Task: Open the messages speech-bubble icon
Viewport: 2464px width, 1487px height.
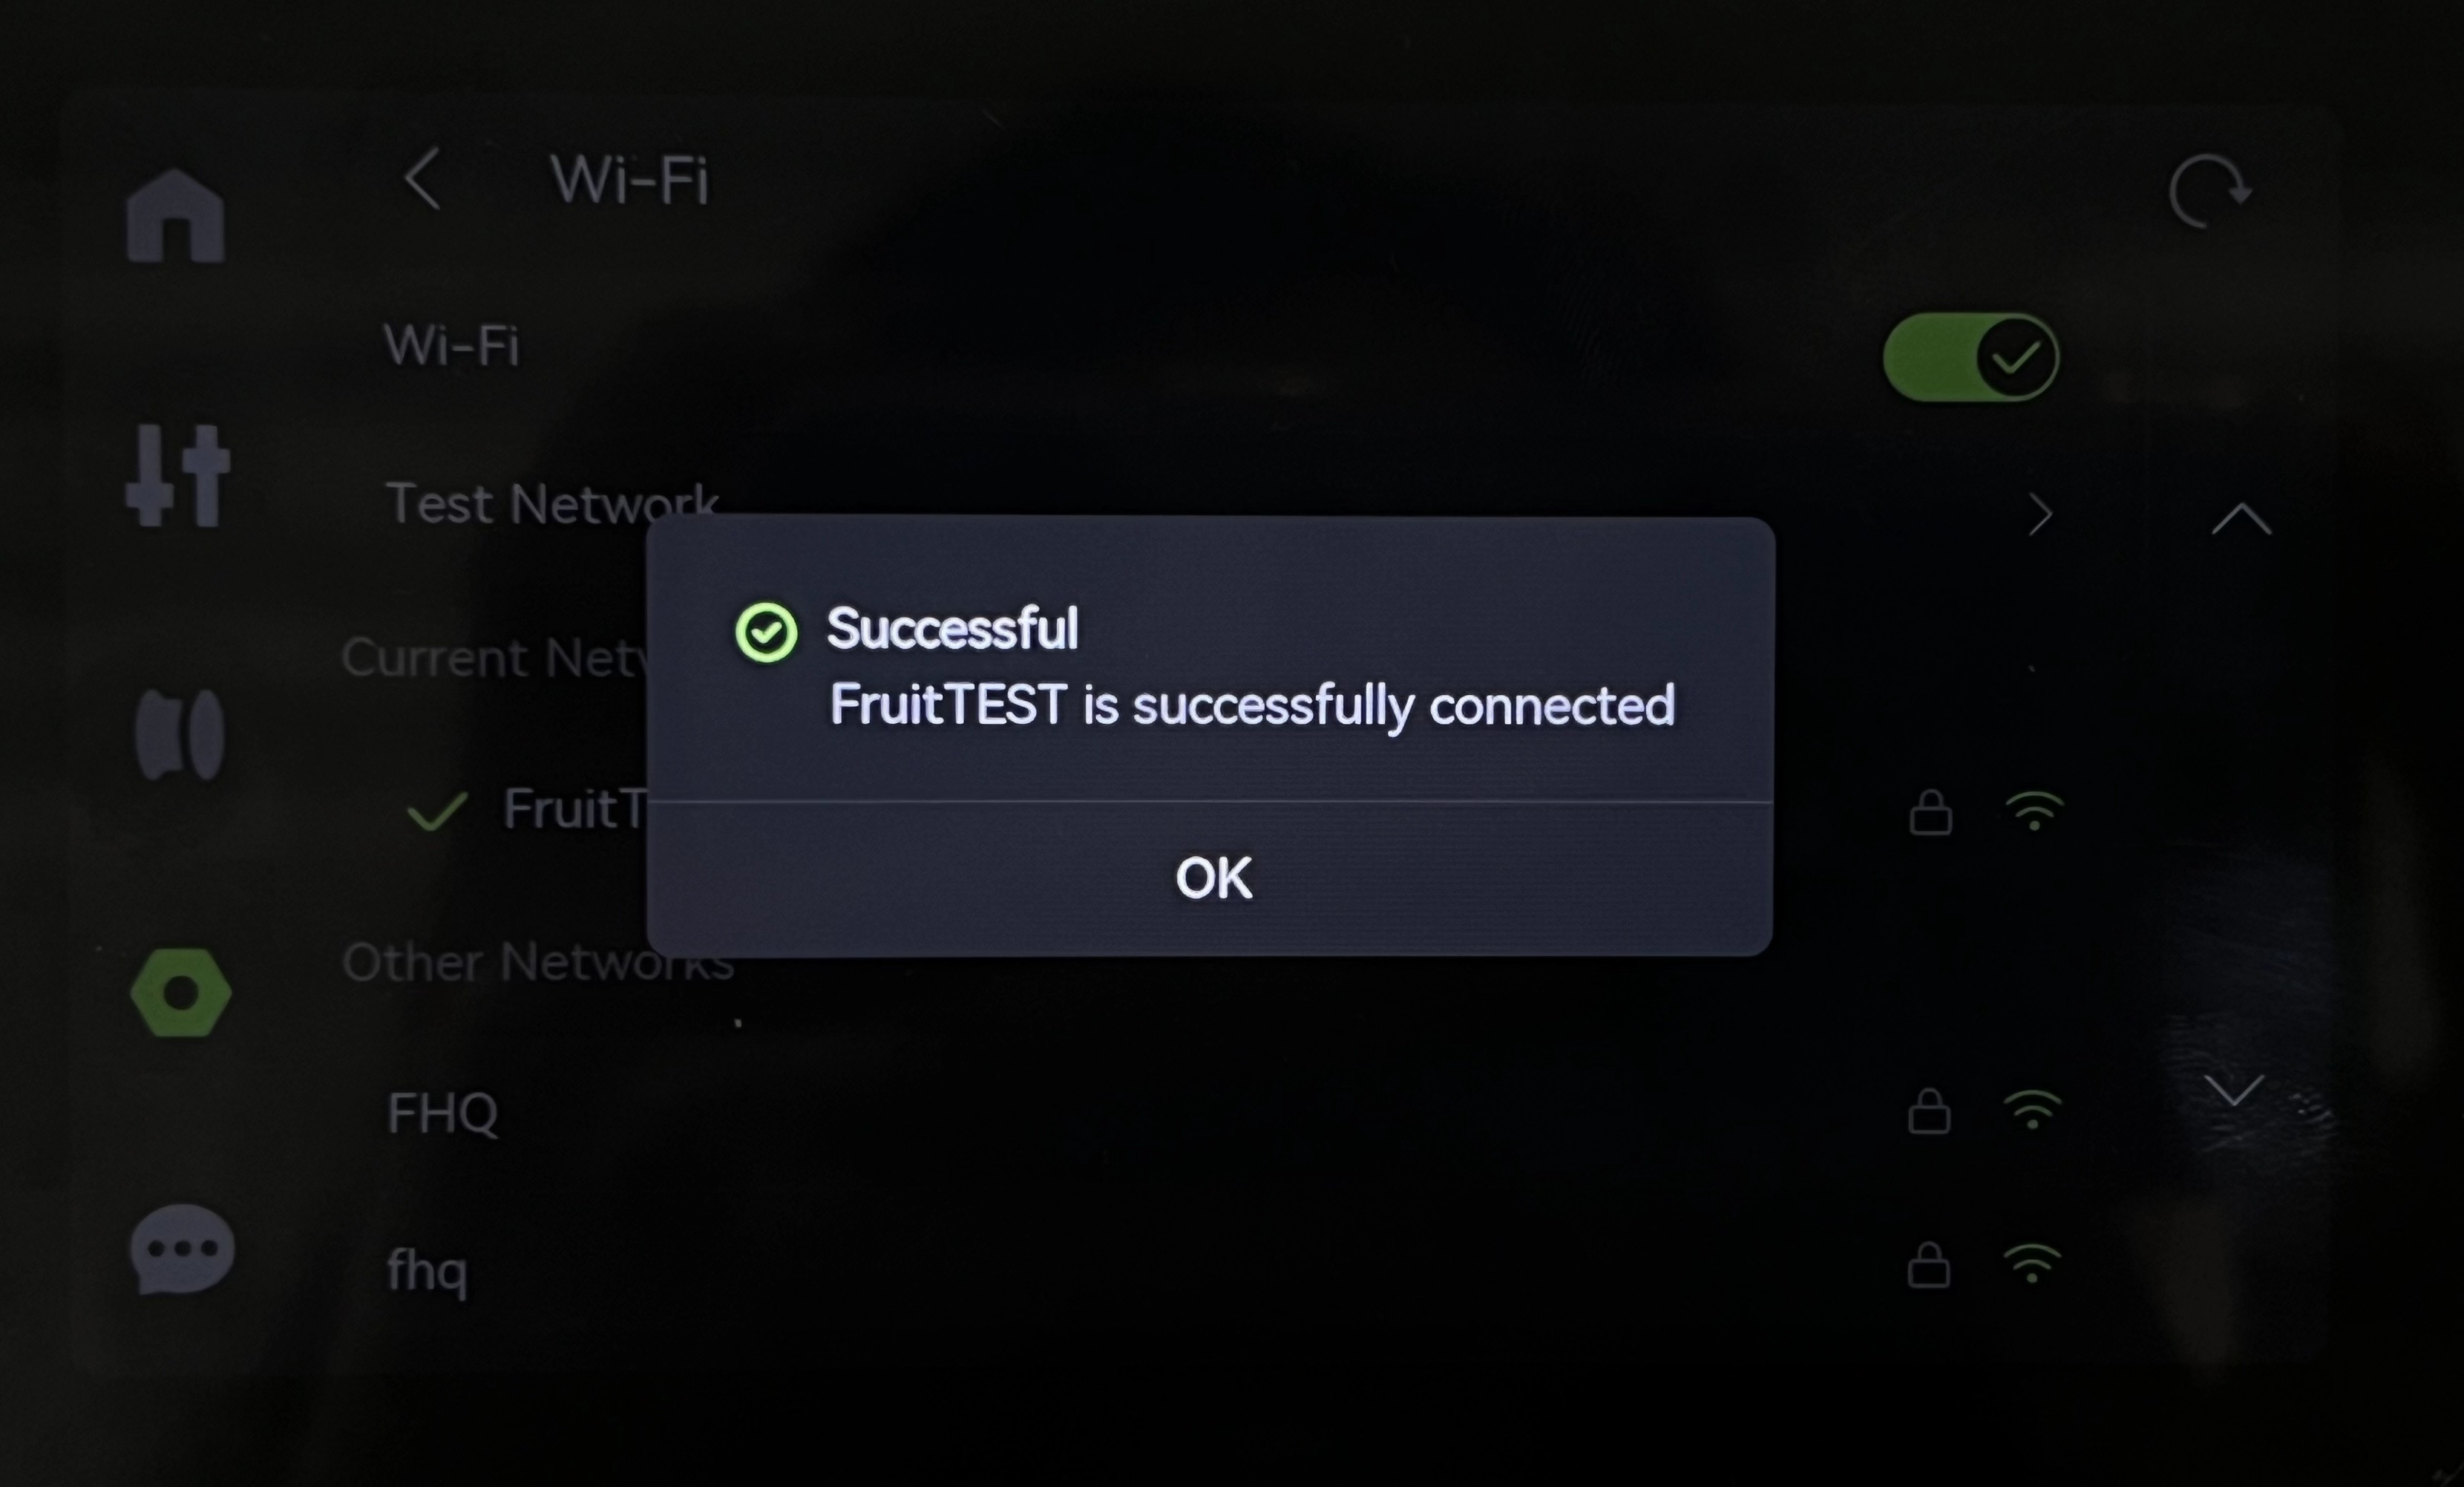Action: coord(182,1250)
